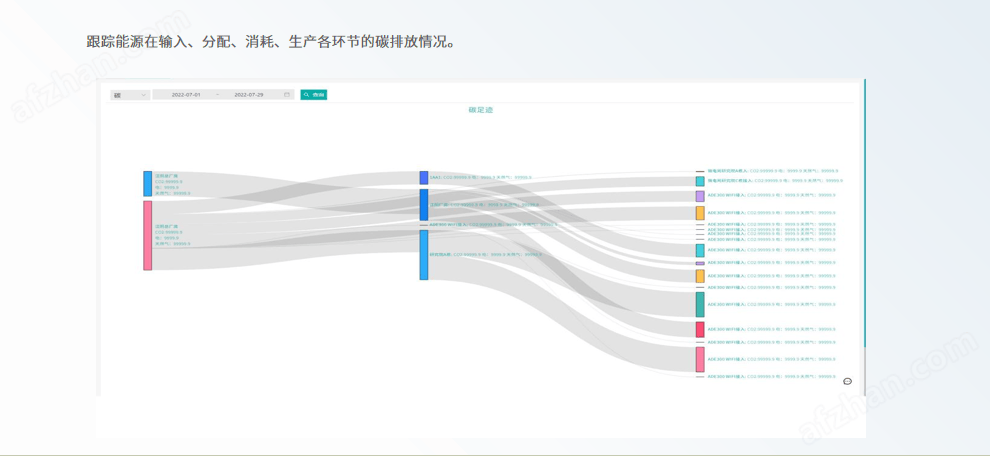
Task: Open the date range calendar icon
Action: [x=287, y=95]
